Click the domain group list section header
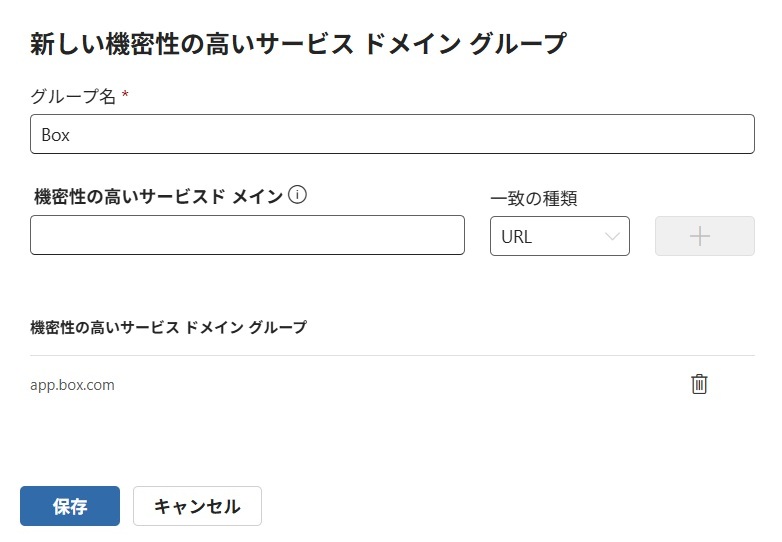Image resolution: width=782 pixels, height=542 pixels. 169,327
